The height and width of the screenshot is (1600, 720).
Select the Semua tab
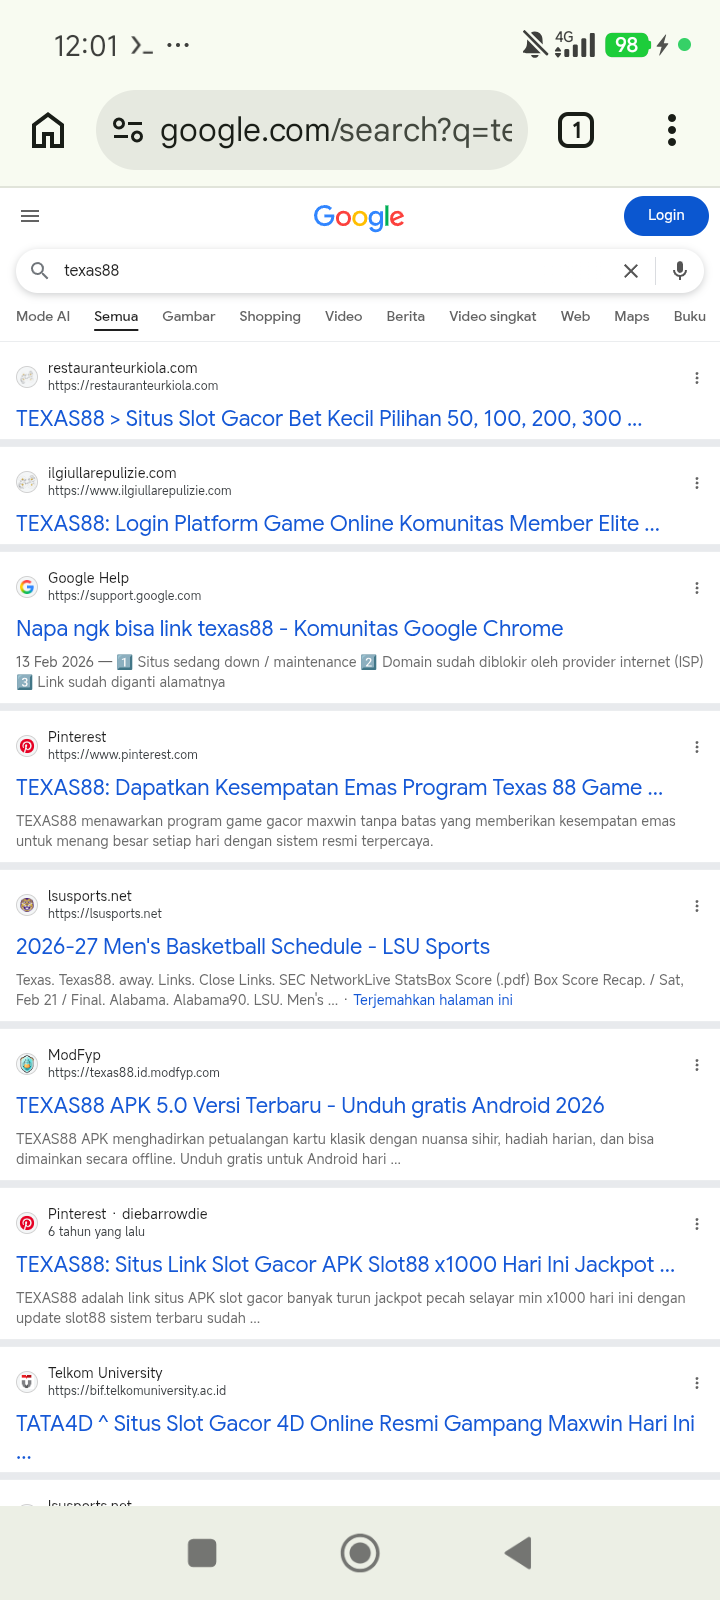tap(116, 316)
